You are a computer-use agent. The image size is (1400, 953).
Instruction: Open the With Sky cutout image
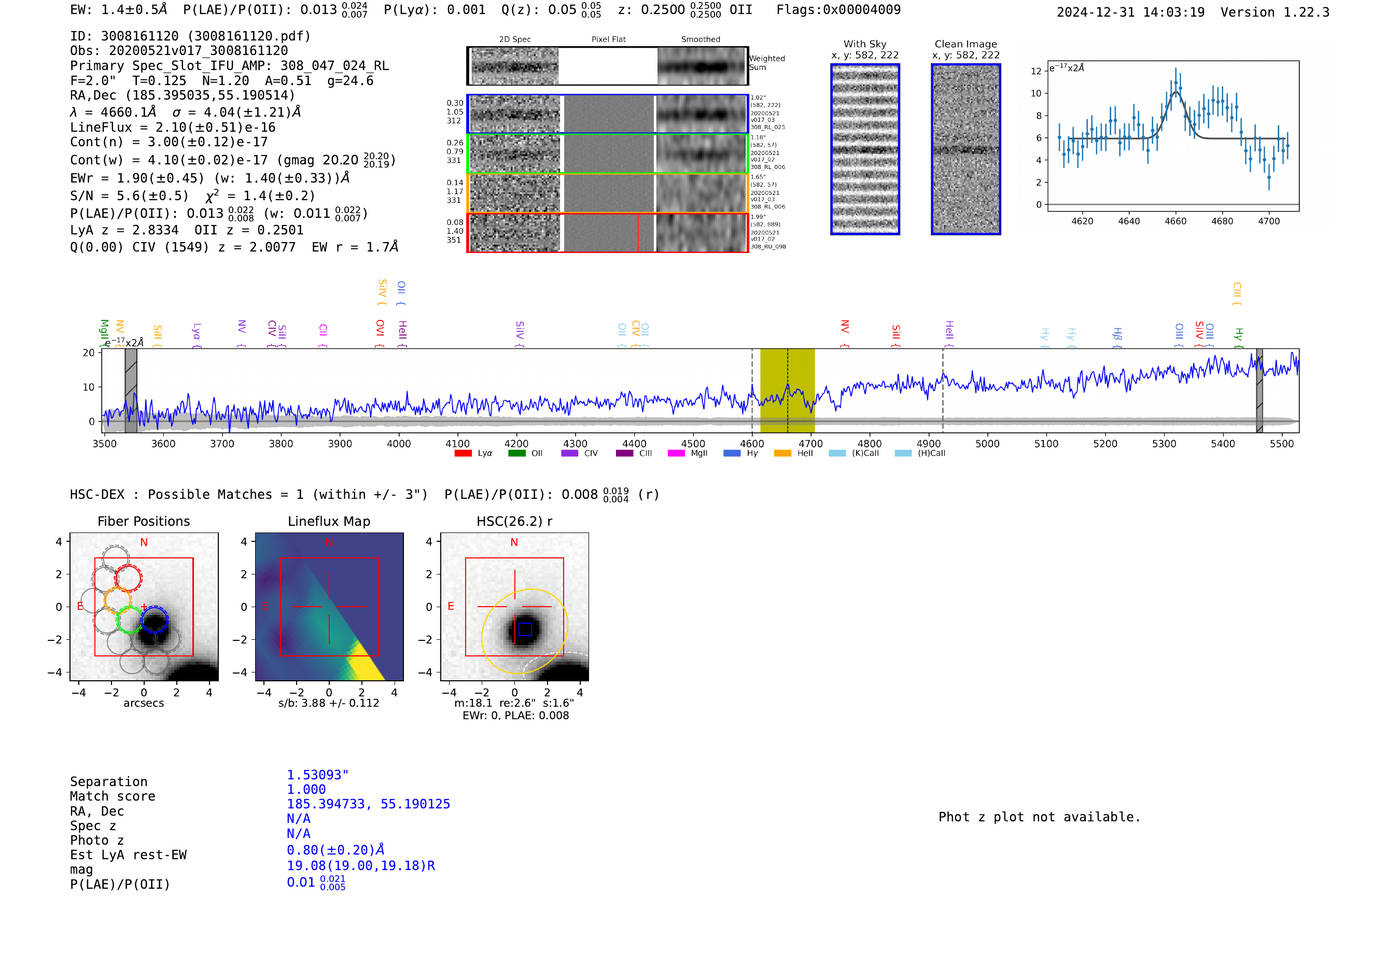tap(865, 149)
